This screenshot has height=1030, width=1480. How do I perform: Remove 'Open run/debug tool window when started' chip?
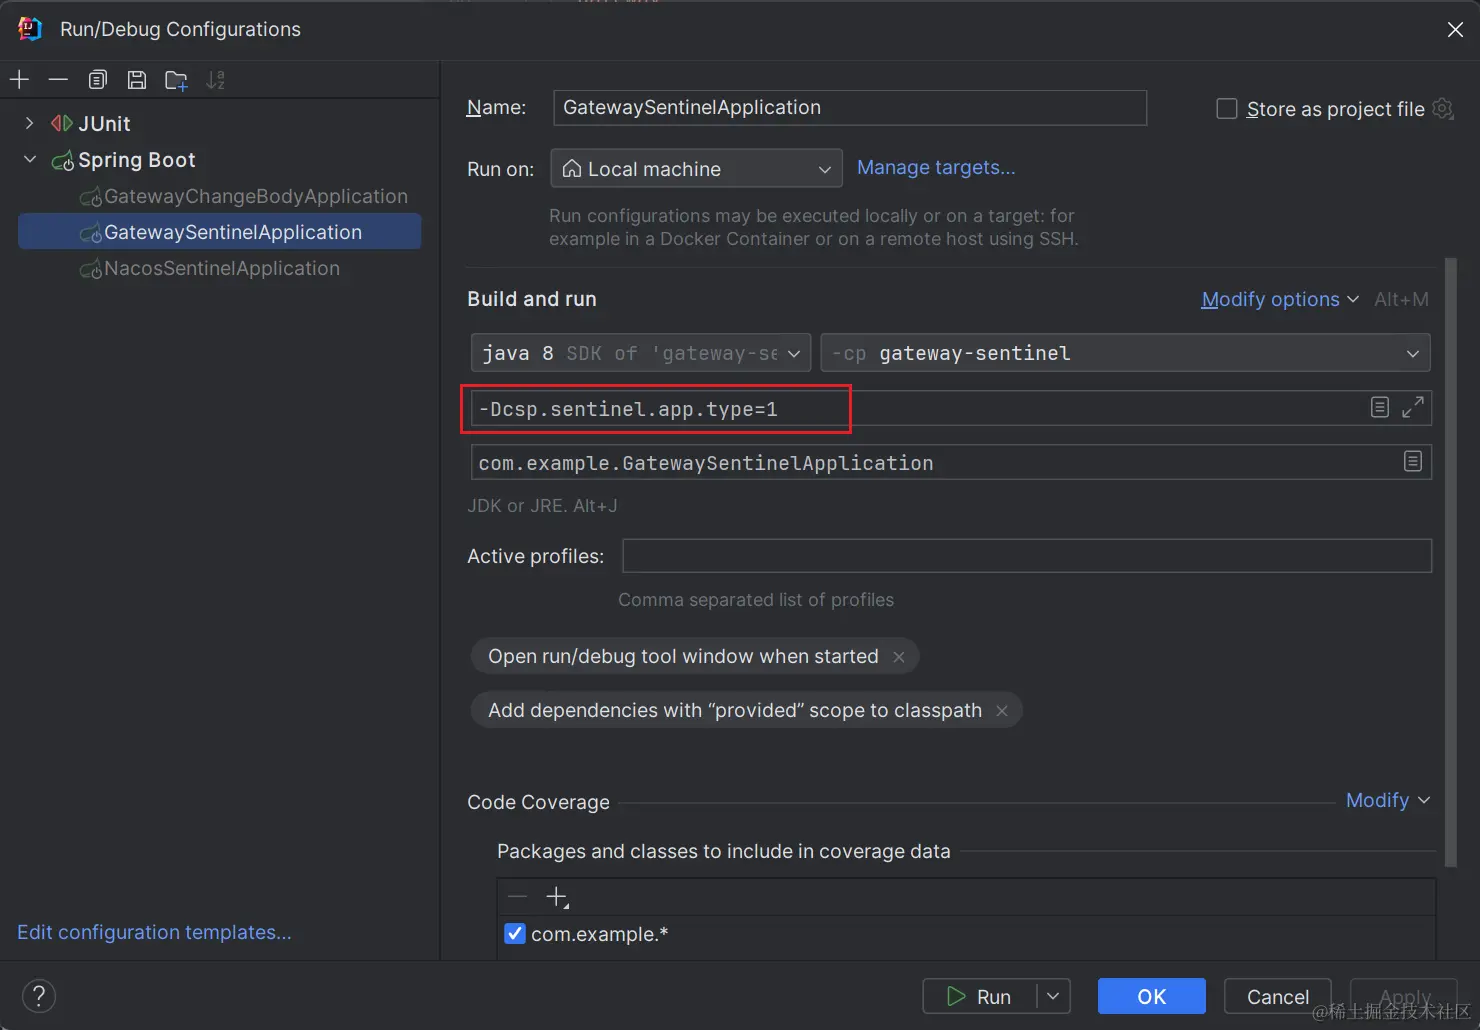899,657
